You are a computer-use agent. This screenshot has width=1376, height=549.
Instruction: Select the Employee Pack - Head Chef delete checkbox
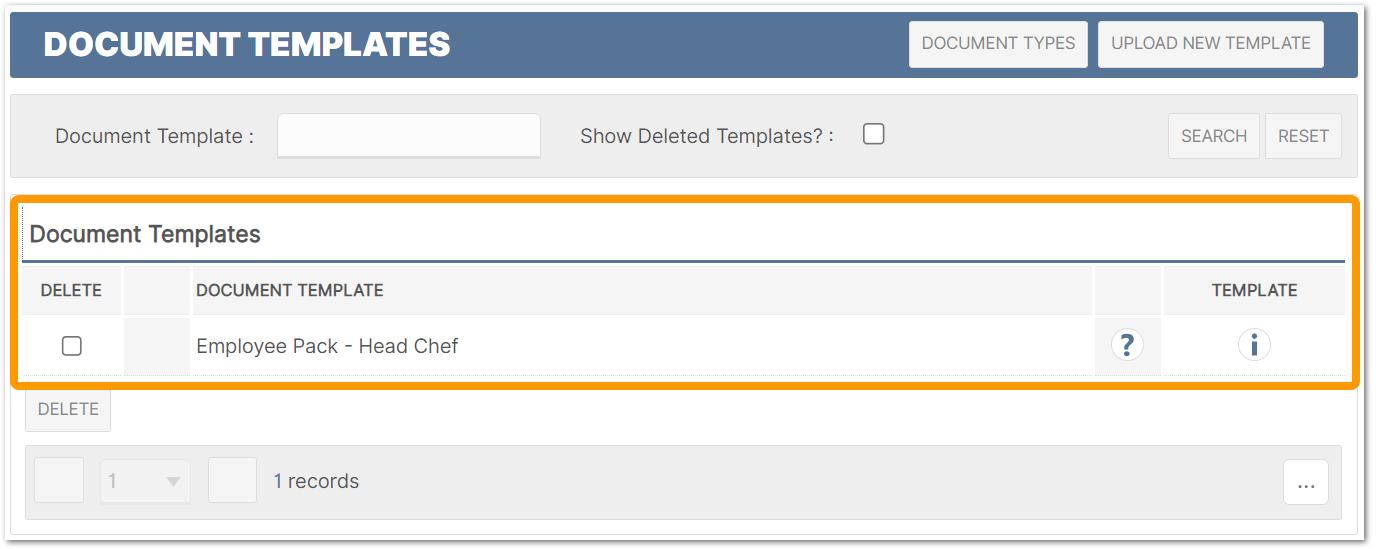(x=72, y=346)
